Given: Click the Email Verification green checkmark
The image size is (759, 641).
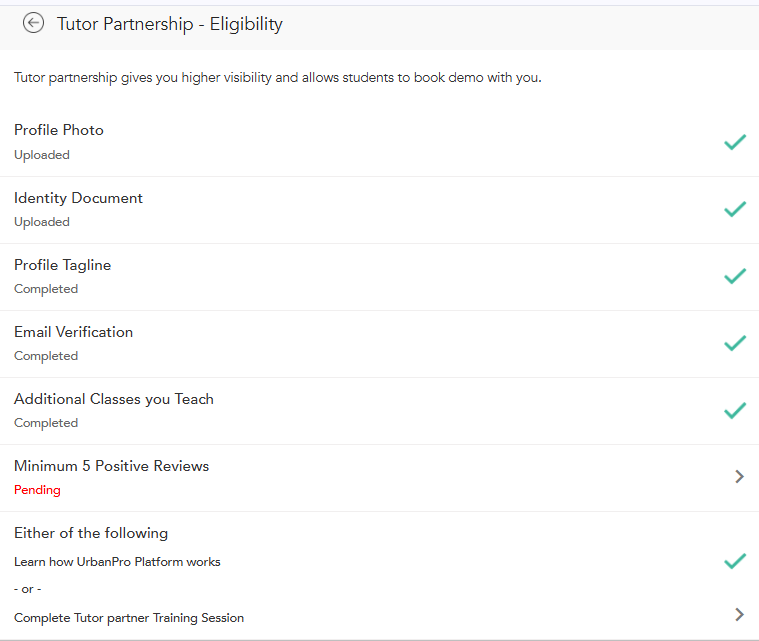Looking at the screenshot, I should [x=735, y=343].
